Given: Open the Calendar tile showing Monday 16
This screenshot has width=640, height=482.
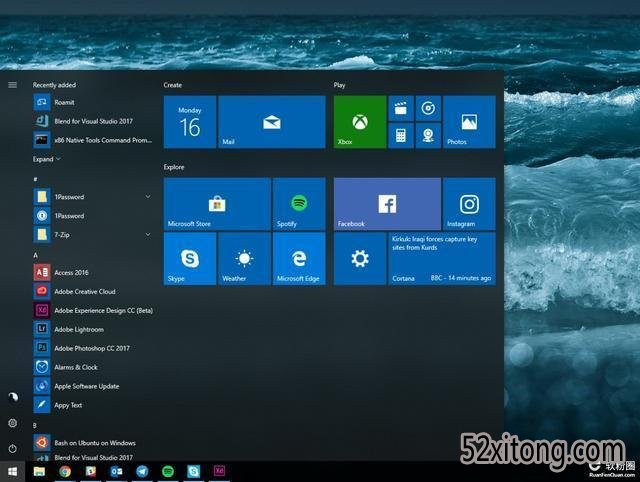Looking at the screenshot, I should [190, 122].
